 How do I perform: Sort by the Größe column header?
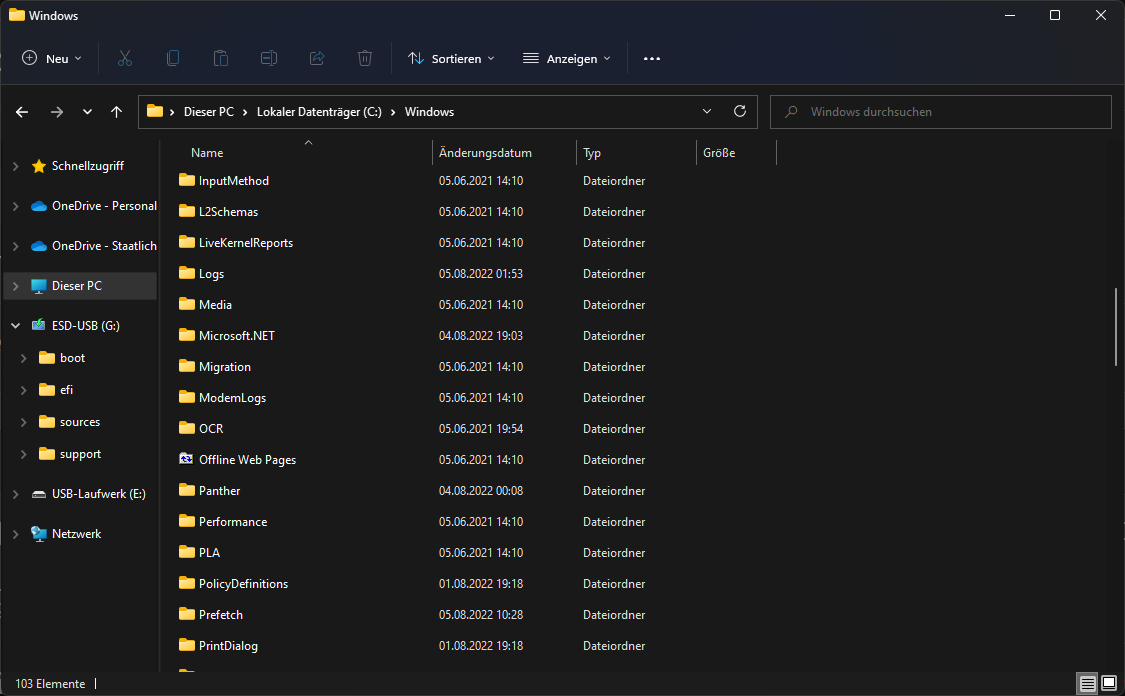tap(719, 153)
